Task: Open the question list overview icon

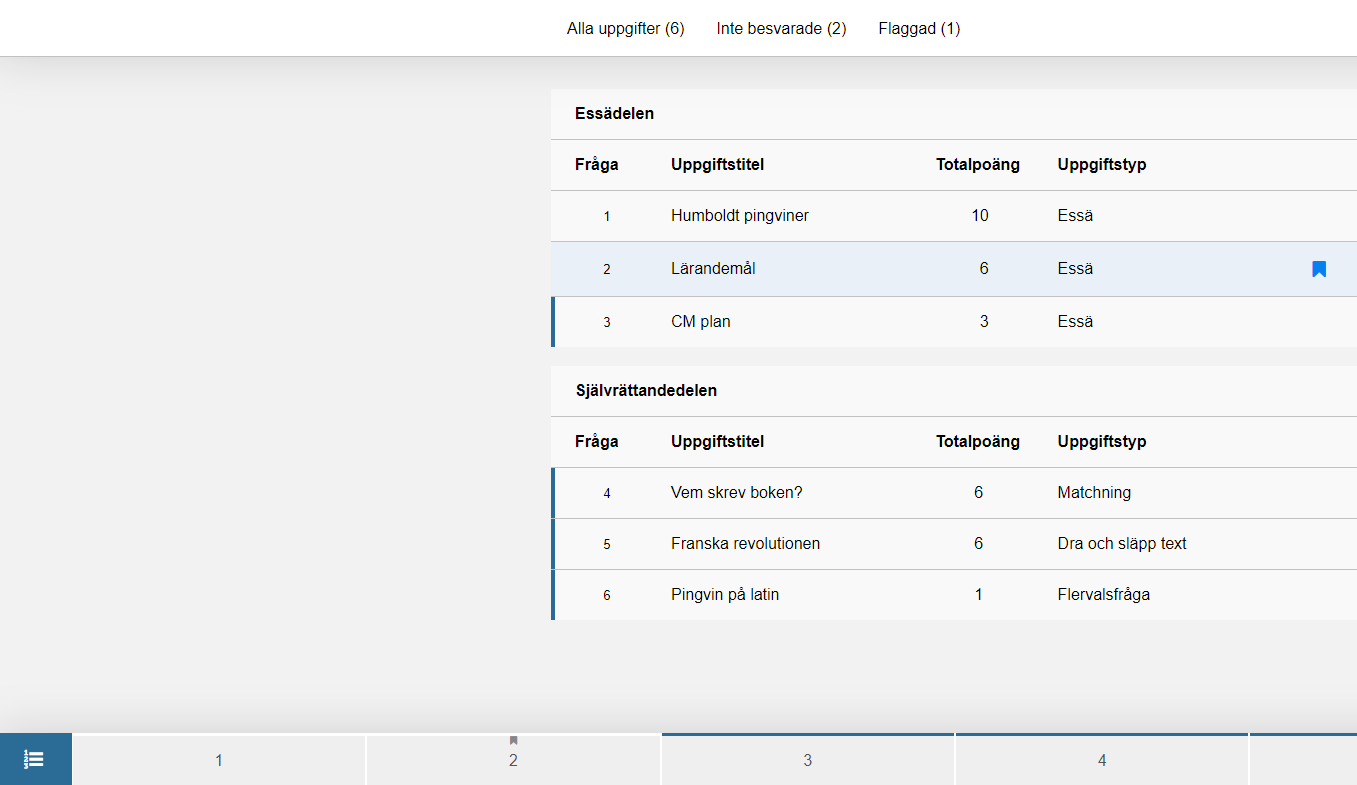Action: coord(35,759)
